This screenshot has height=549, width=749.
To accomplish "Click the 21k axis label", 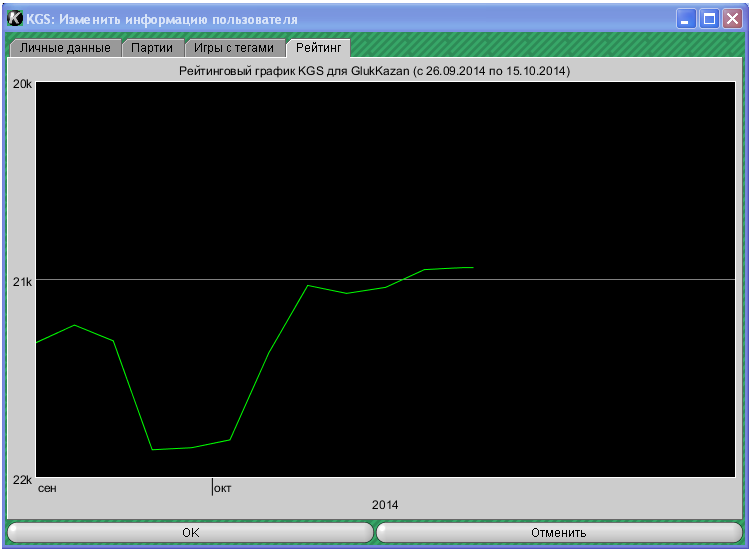I will 22,282.
